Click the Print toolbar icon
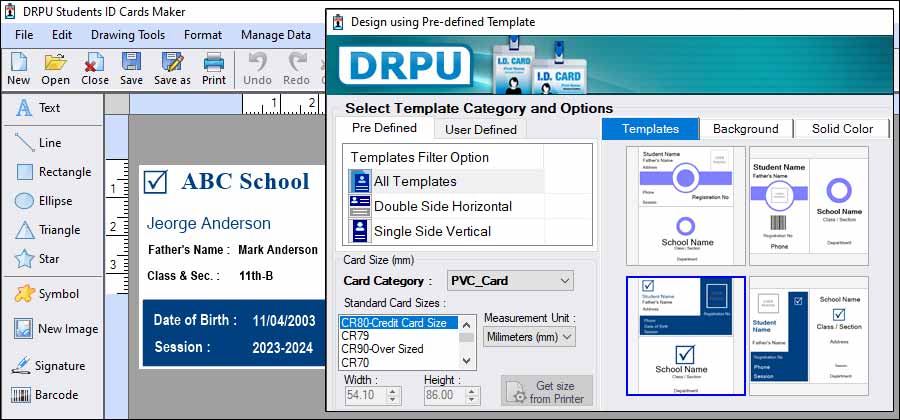This screenshot has width=900, height=420. click(x=214, y=62)
